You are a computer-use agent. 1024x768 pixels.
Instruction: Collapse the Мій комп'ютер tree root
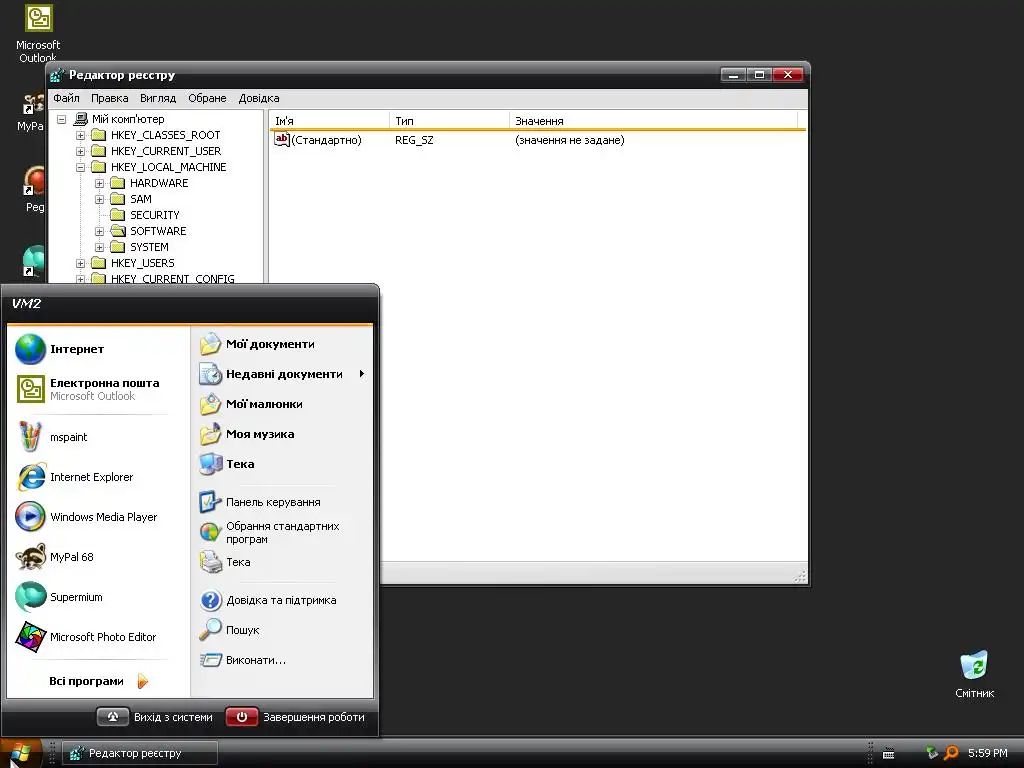(61, 120)
